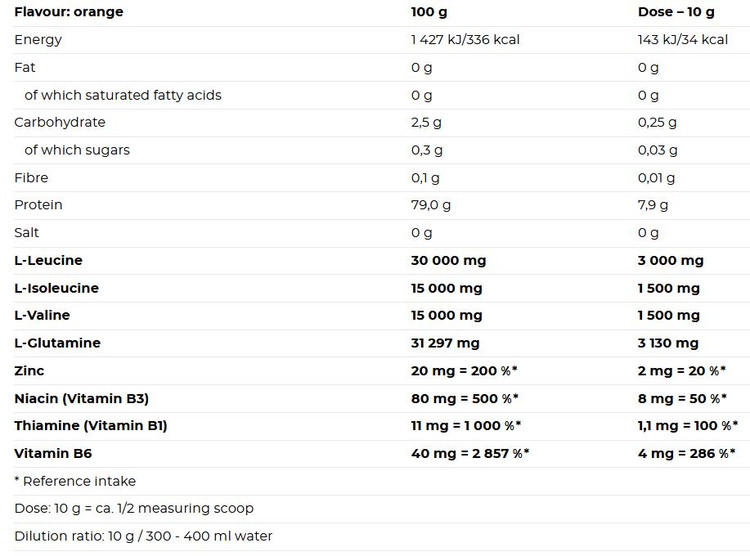The height and width of the screenshot is (556, 750).
Task: Click the '* Reference intake' footnote
Action: [75, 481]
